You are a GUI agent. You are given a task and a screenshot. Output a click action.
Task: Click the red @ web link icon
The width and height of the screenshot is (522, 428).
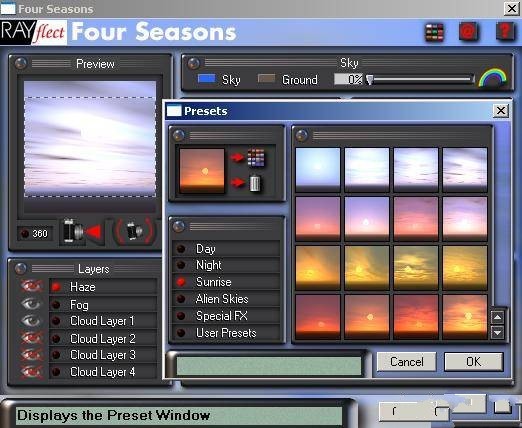pyautogui.click(x=469, y=32)
